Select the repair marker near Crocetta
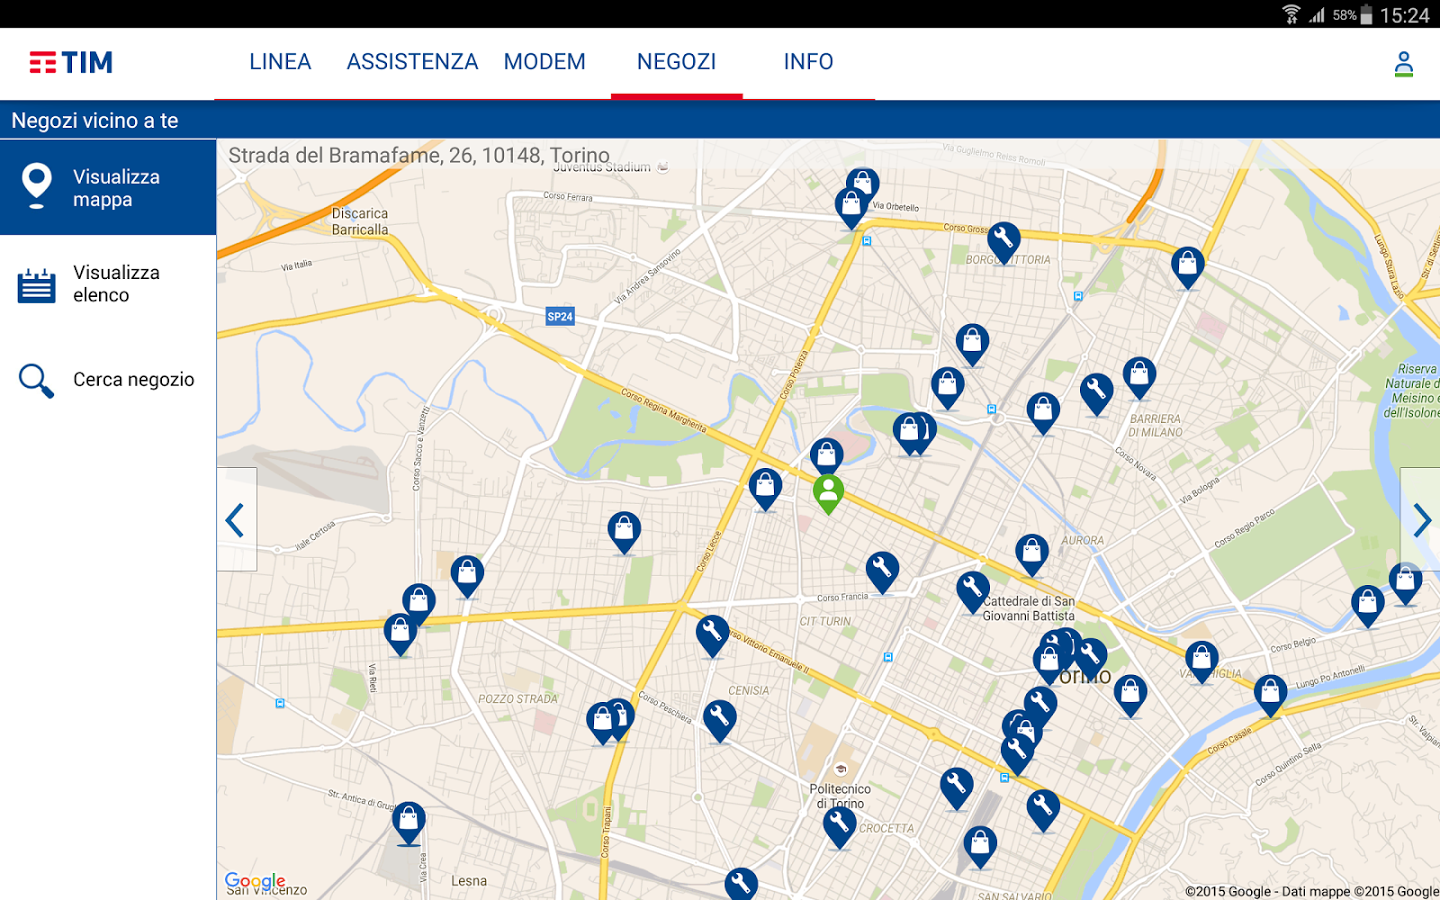Viewport: 1440px width, 900px height. coord(839,826)
